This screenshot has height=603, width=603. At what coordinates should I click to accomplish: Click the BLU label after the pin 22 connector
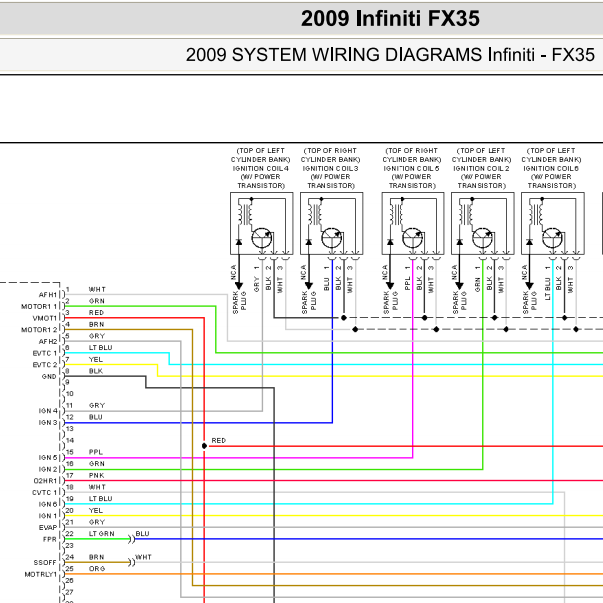point(142,534)
